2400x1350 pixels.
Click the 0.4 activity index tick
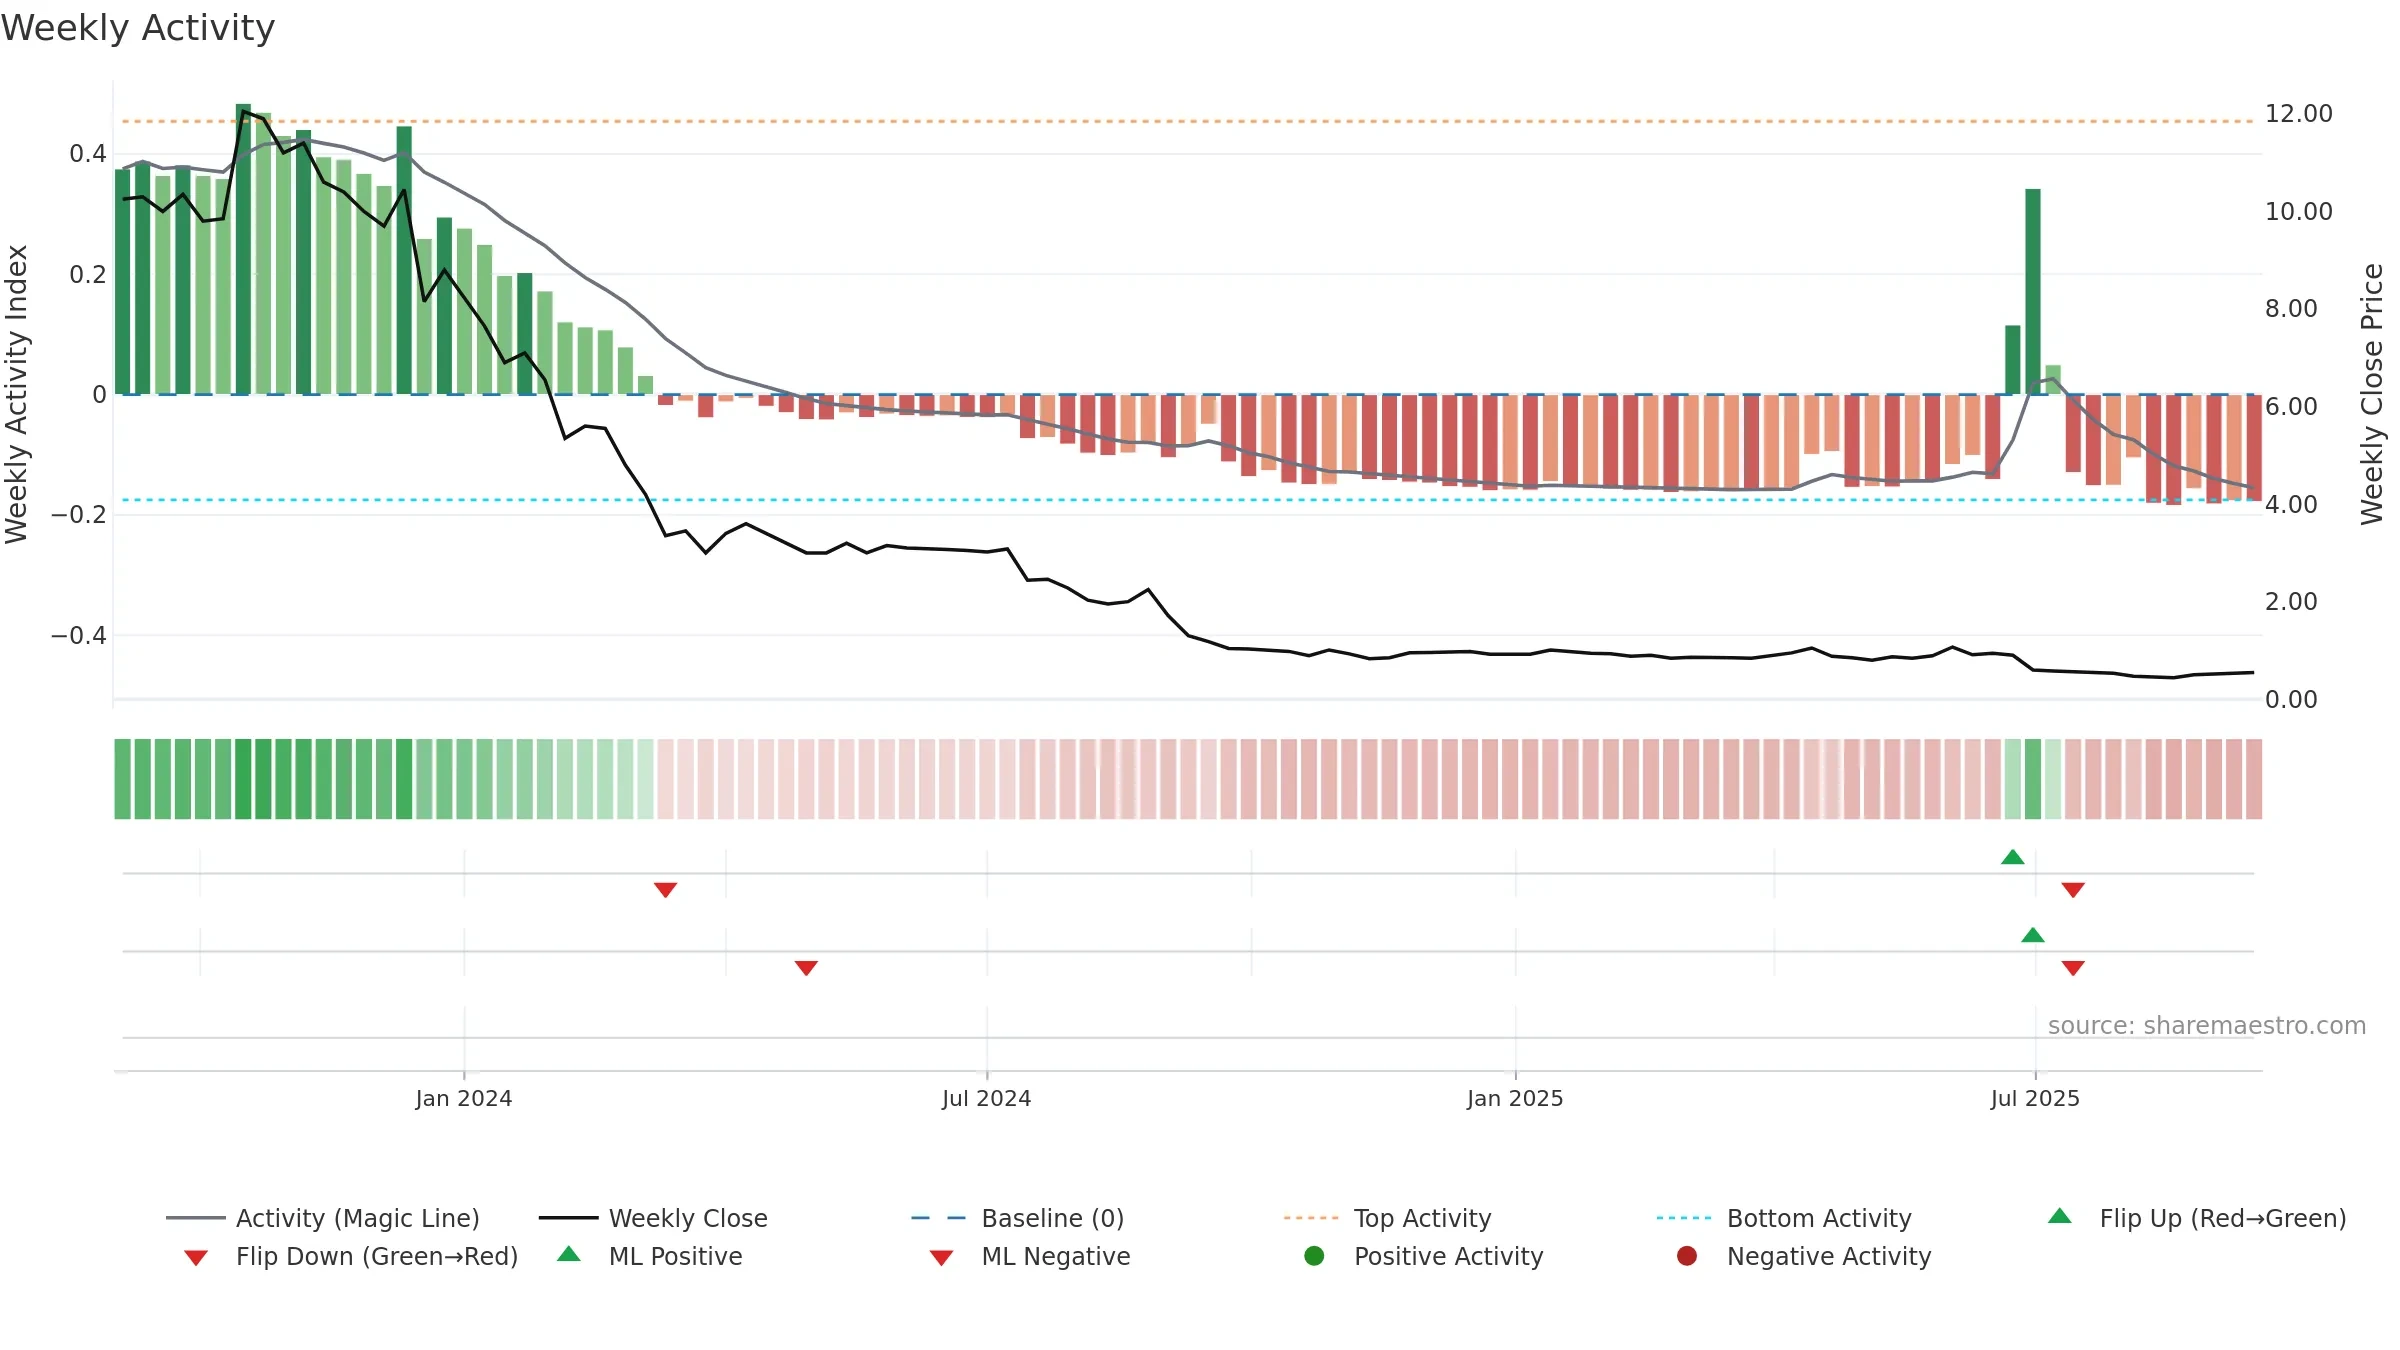pos(87,153)
